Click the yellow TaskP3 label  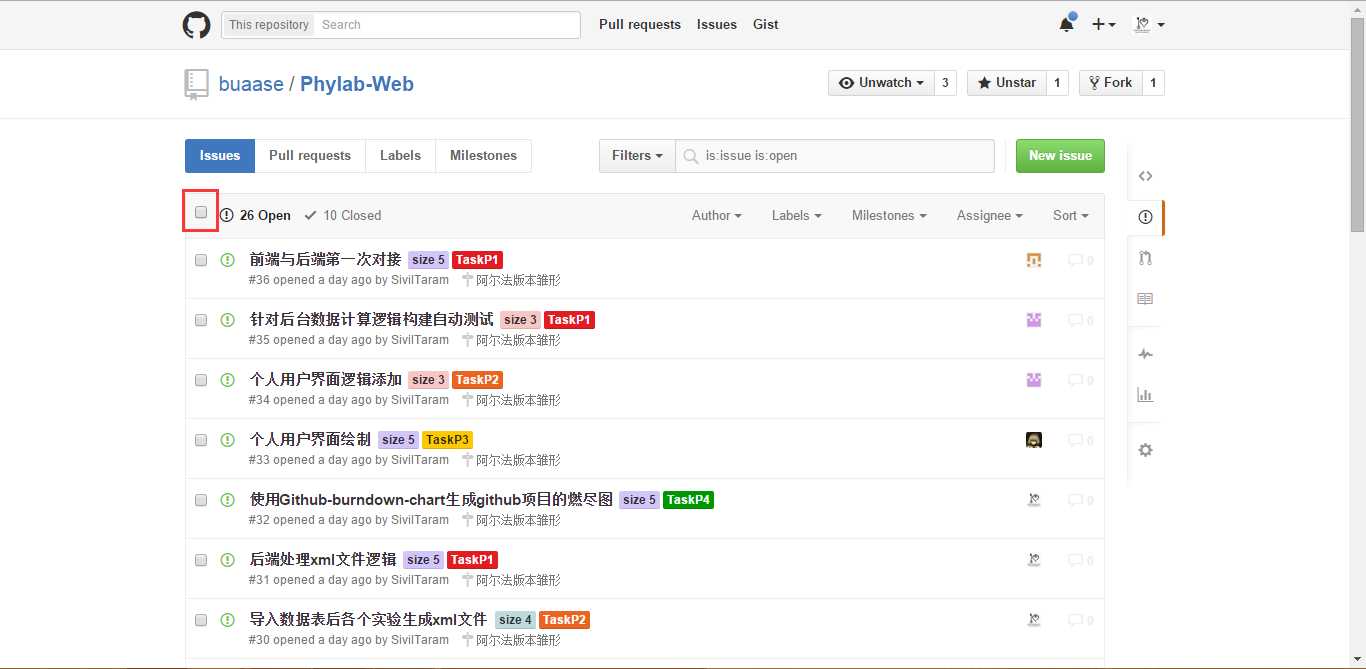click(447, 440)
